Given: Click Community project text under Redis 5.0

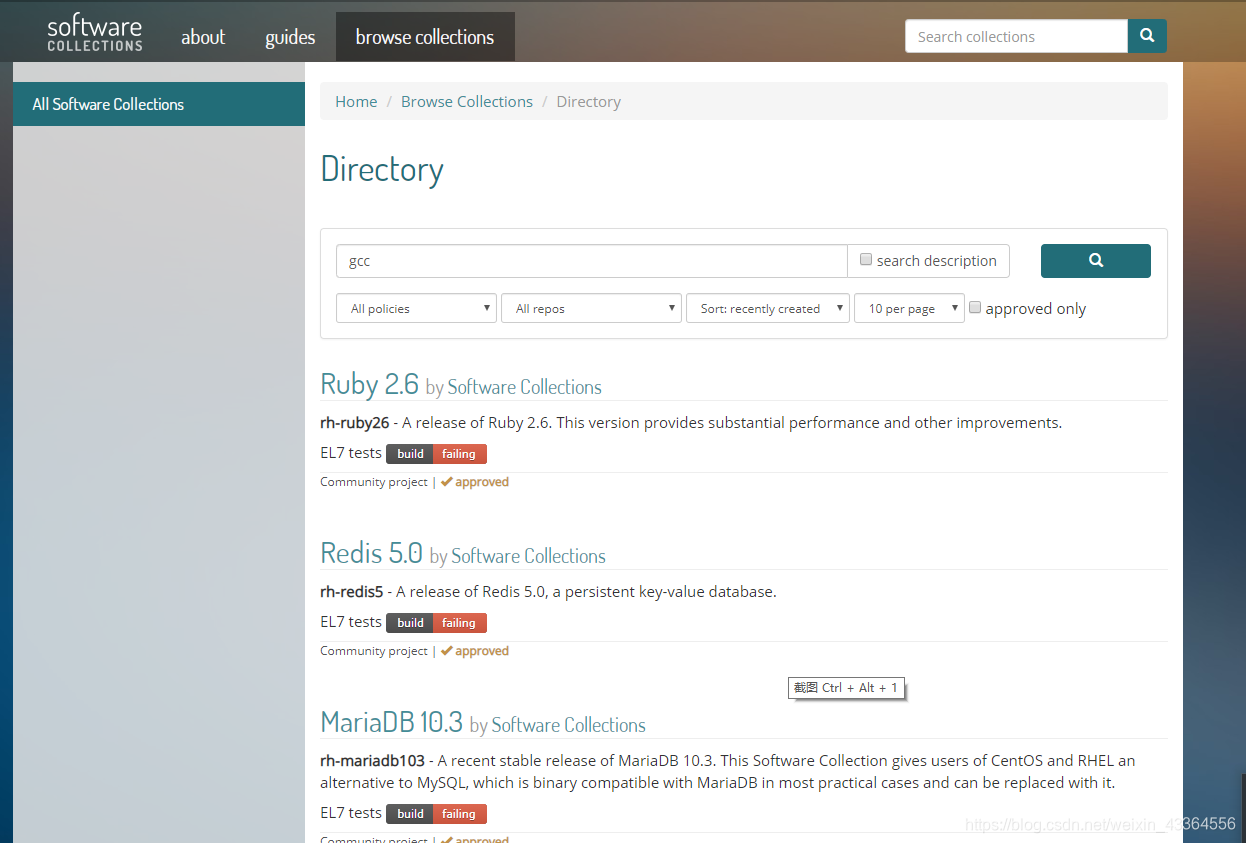Looking at the screenshot, I should pos(374,651).
